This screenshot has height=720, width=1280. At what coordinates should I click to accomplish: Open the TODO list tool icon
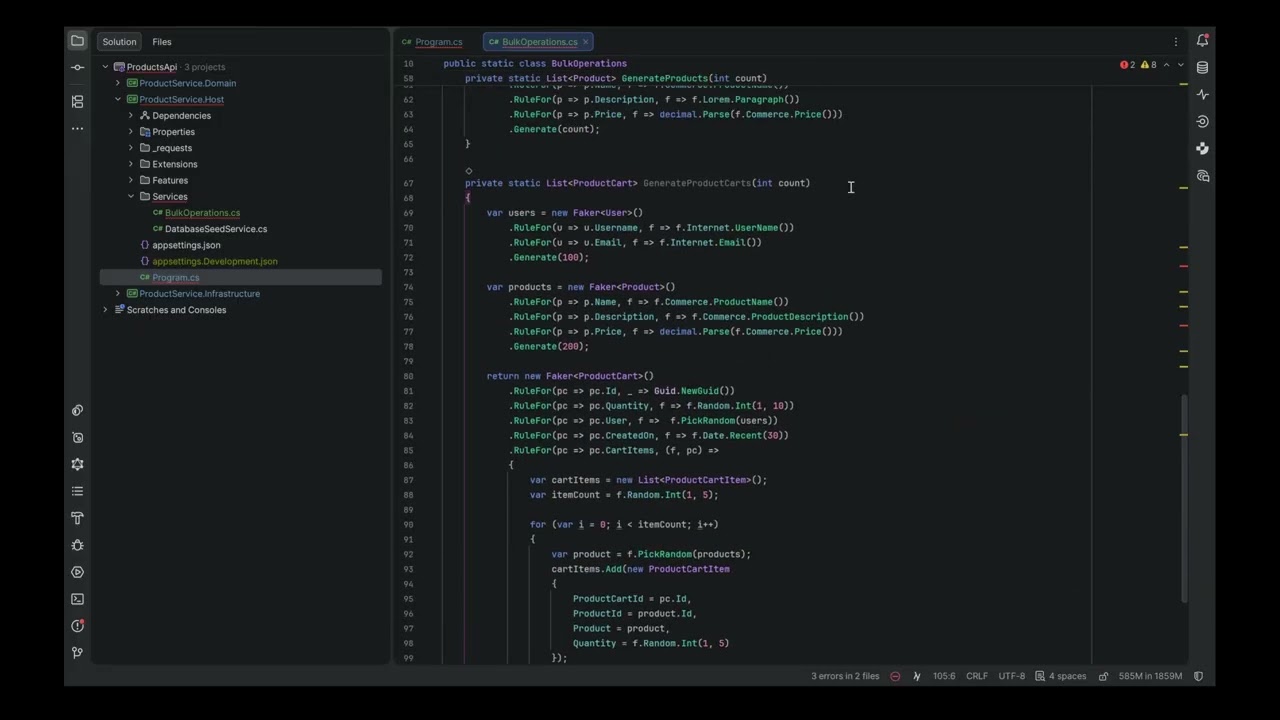point(77,491)
